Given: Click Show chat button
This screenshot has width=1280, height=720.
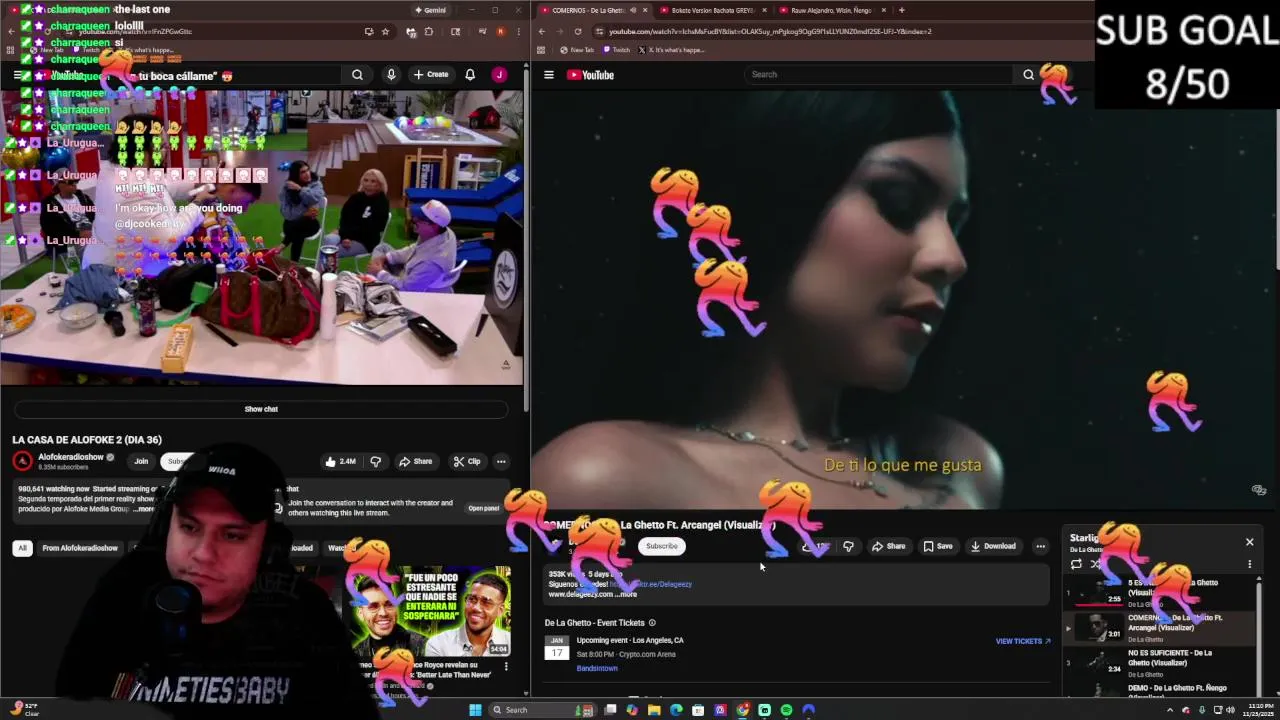Looking at the screenshot, I should pyautogui.click(x=261, y=409).
